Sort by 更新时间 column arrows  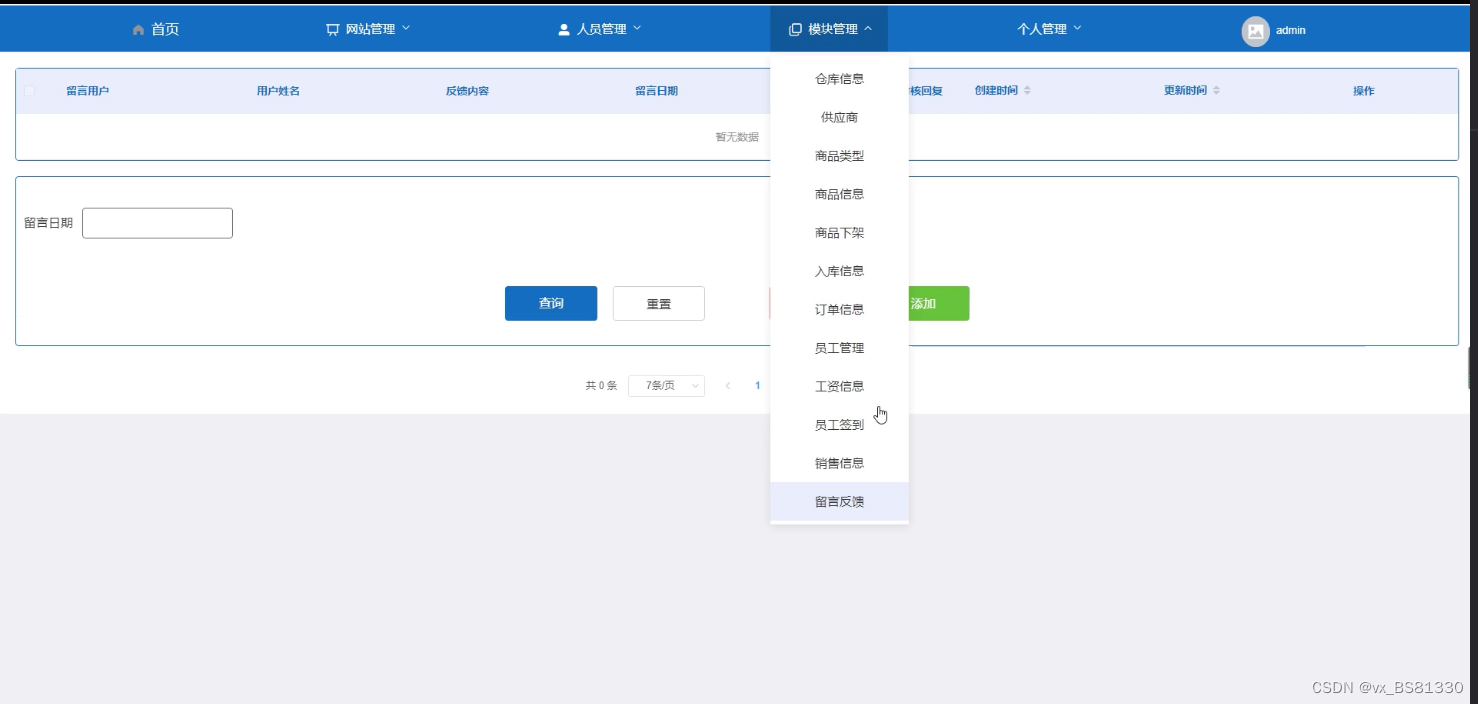(x=1216, y=91)
